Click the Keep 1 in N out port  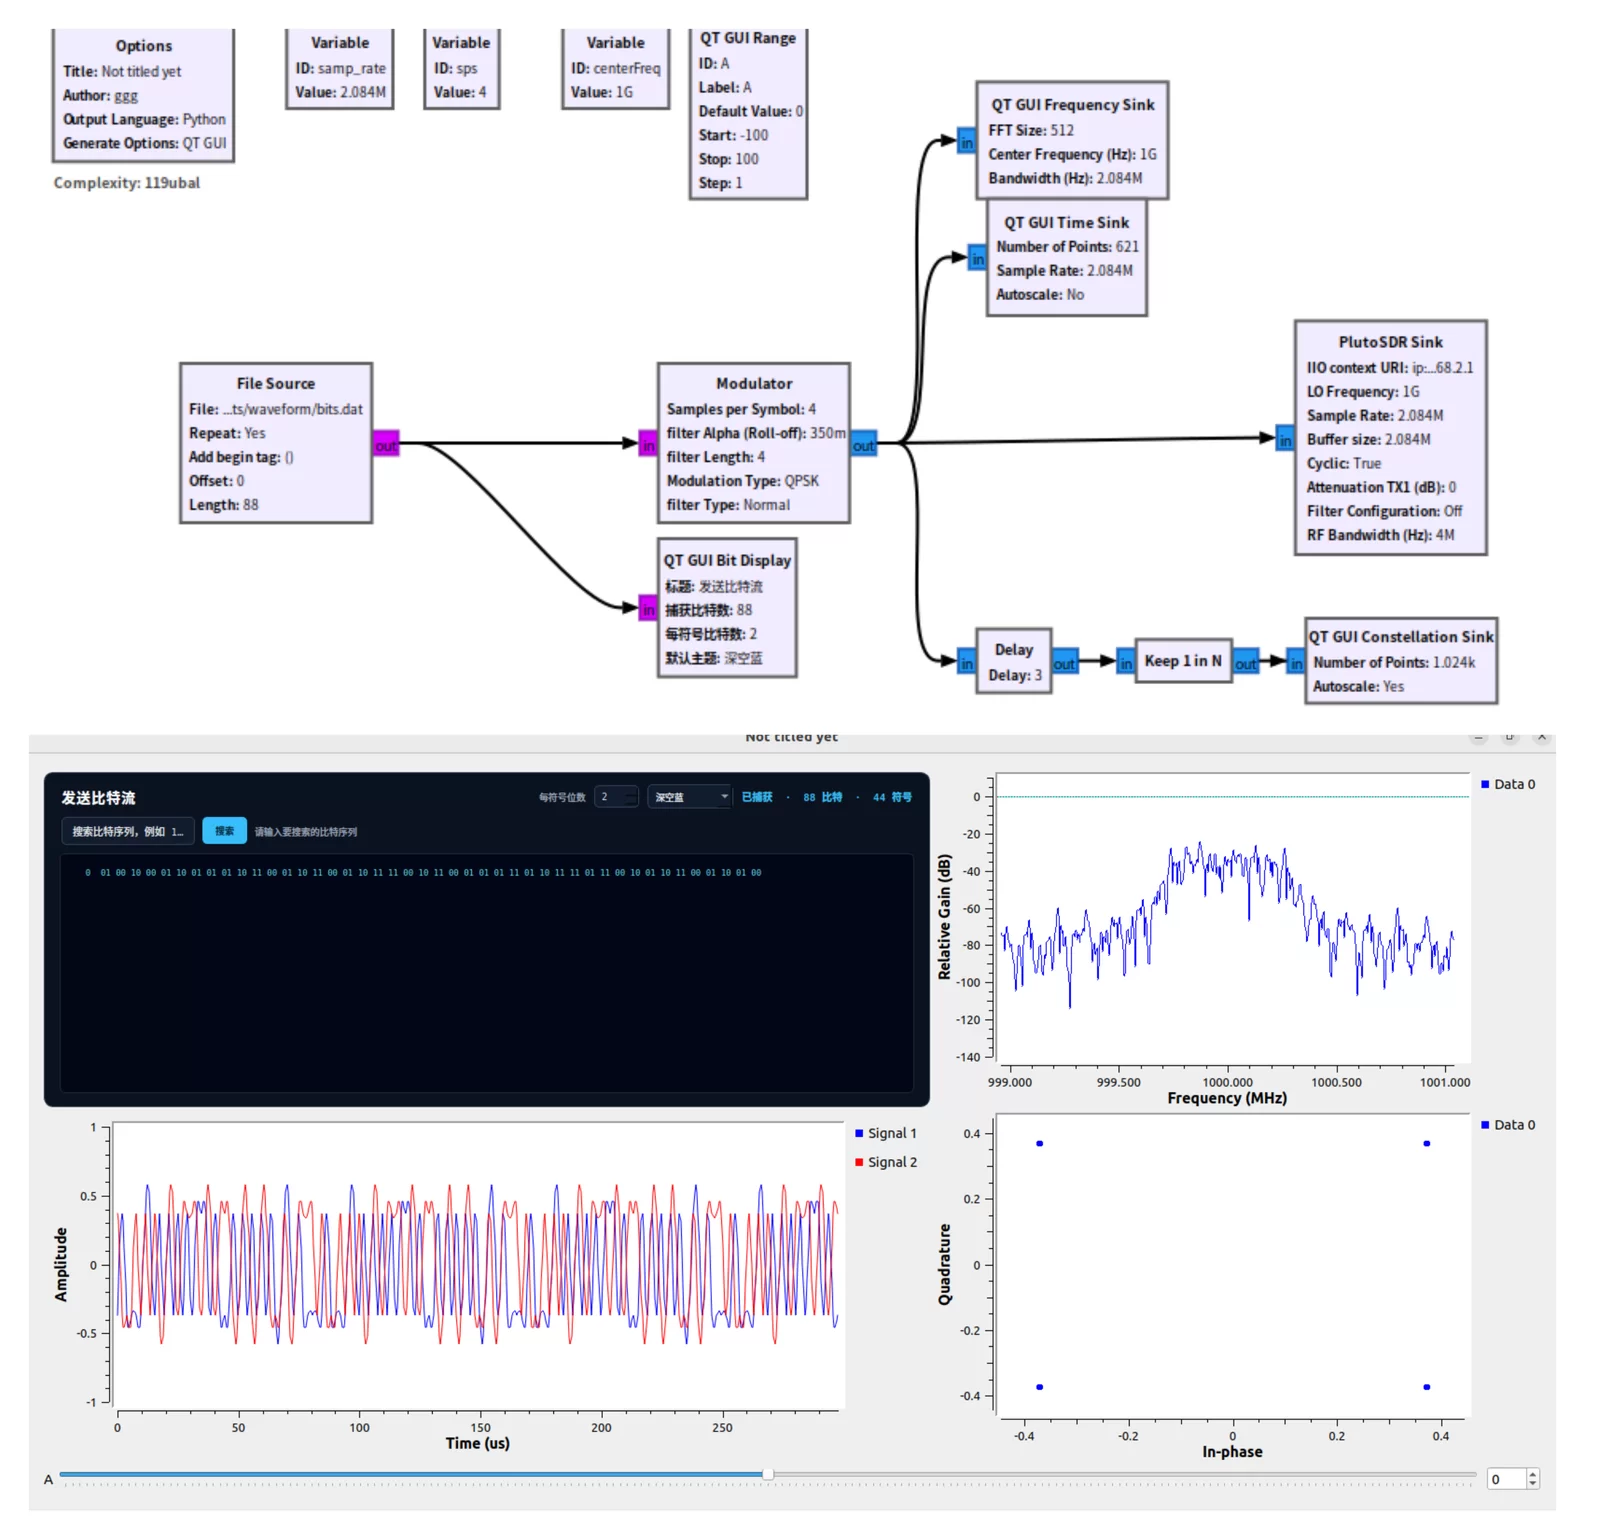point(1246,662)
